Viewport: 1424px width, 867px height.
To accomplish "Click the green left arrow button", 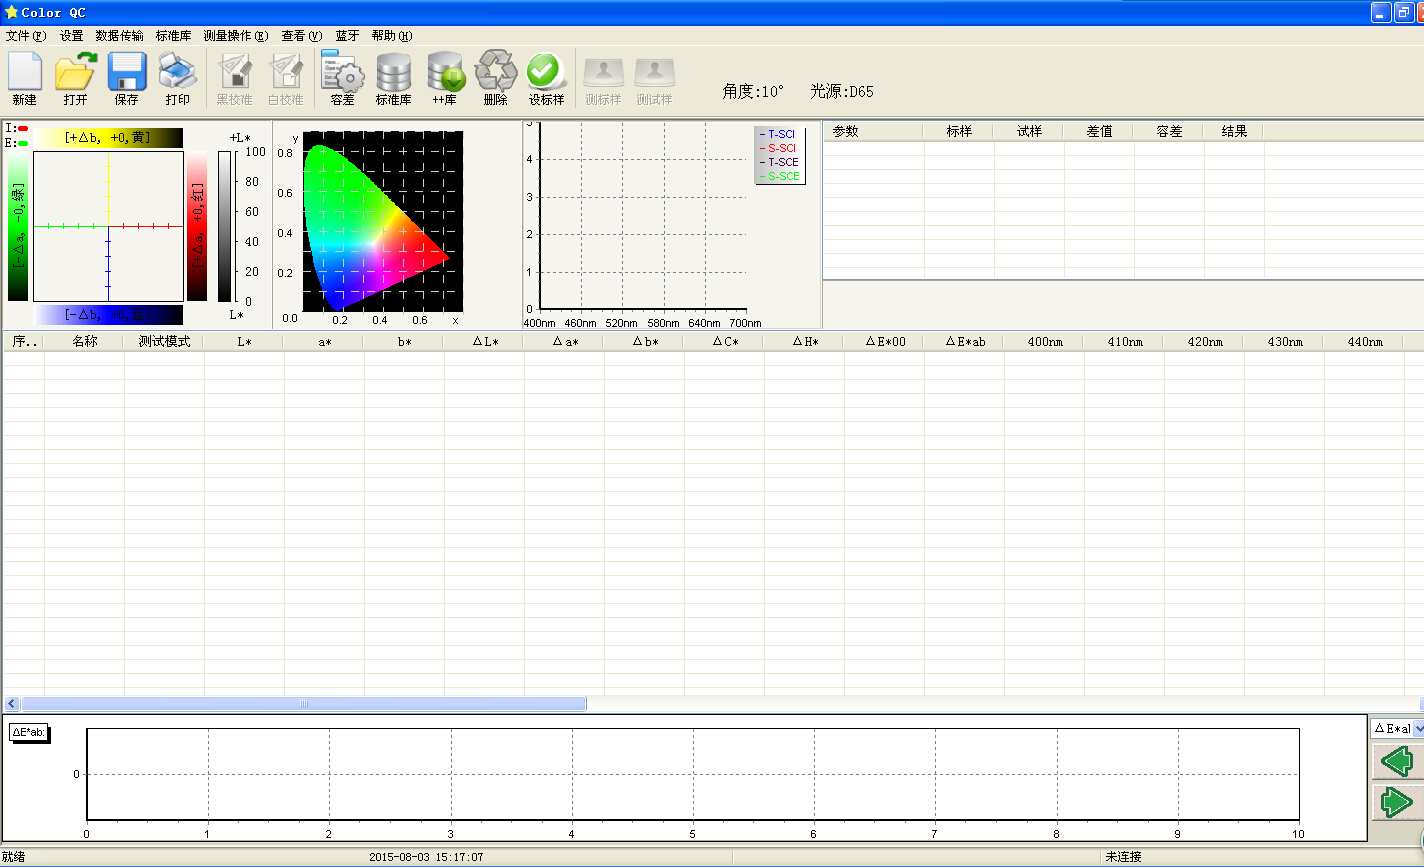I will coord(1397,762).
